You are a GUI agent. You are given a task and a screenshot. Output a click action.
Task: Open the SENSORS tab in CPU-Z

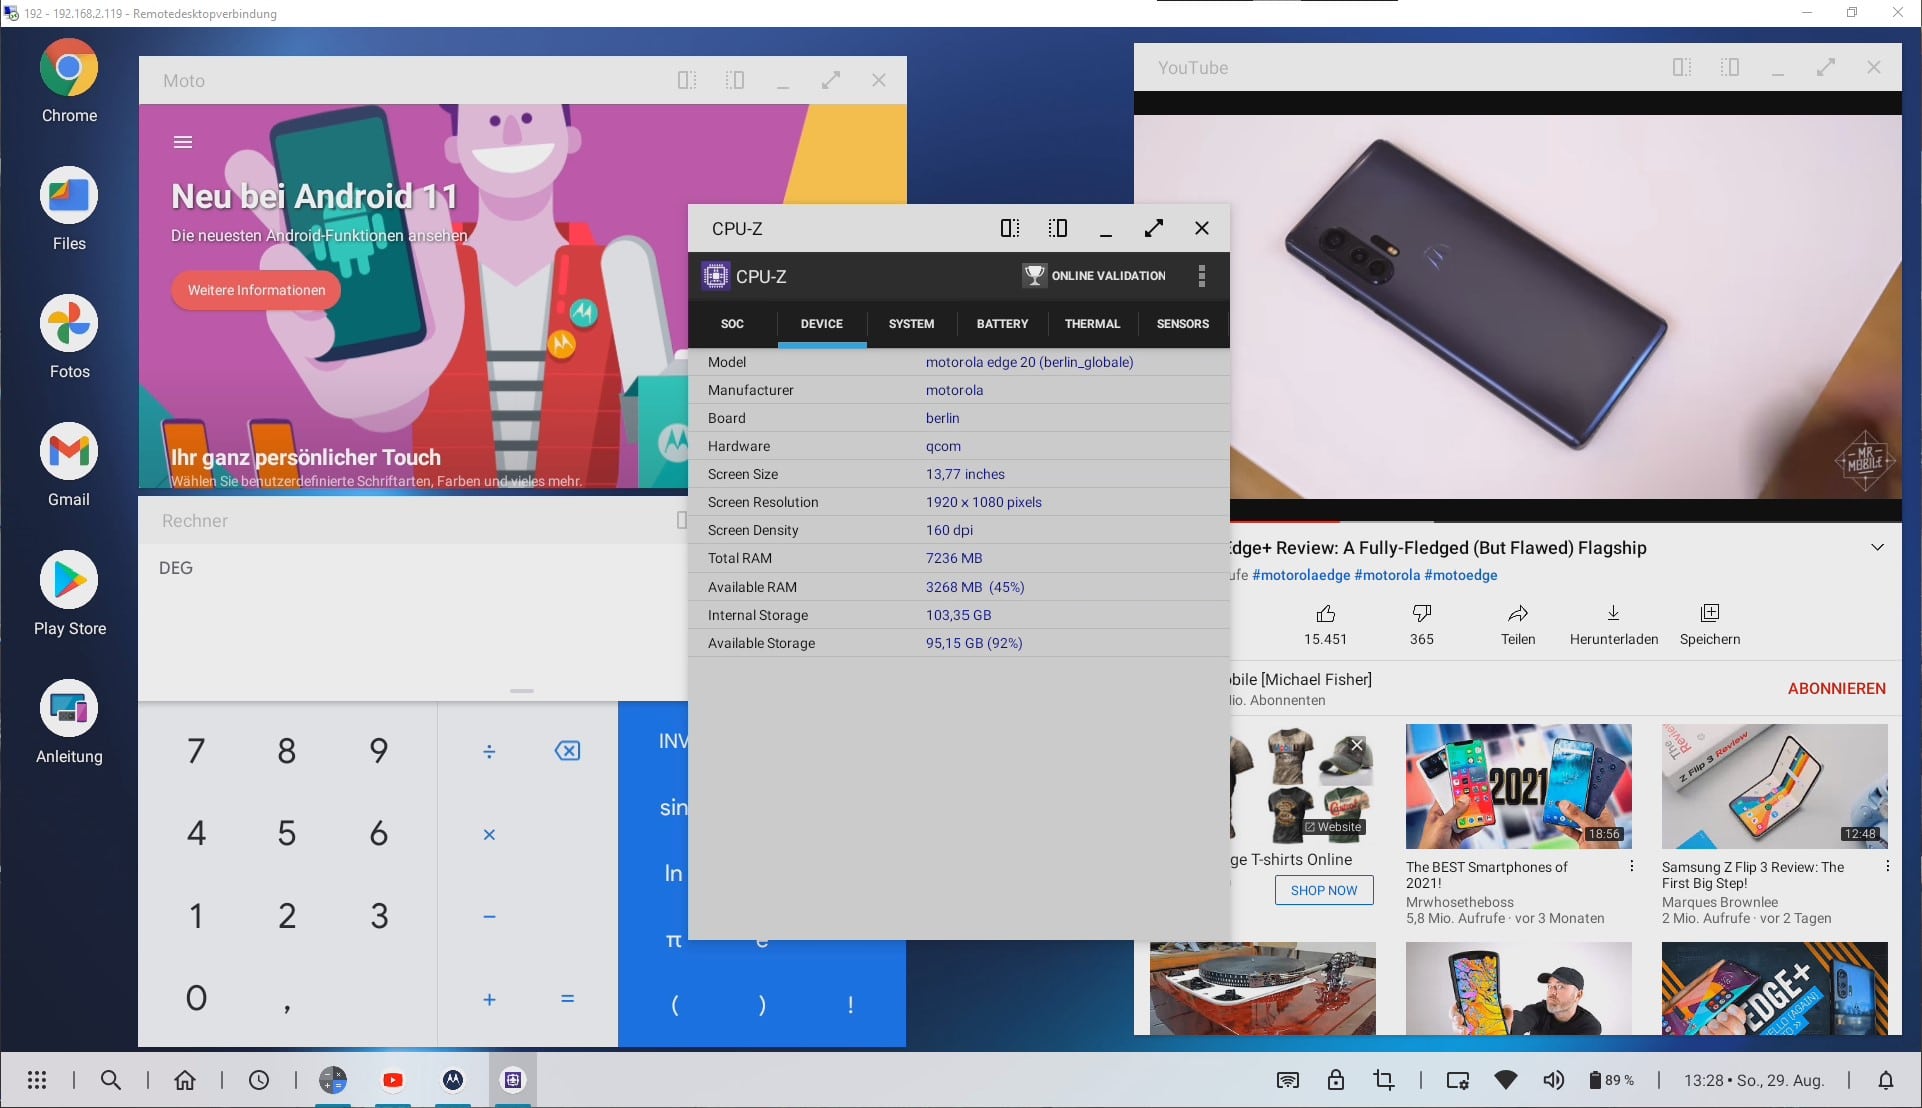tap(1183, 324)
